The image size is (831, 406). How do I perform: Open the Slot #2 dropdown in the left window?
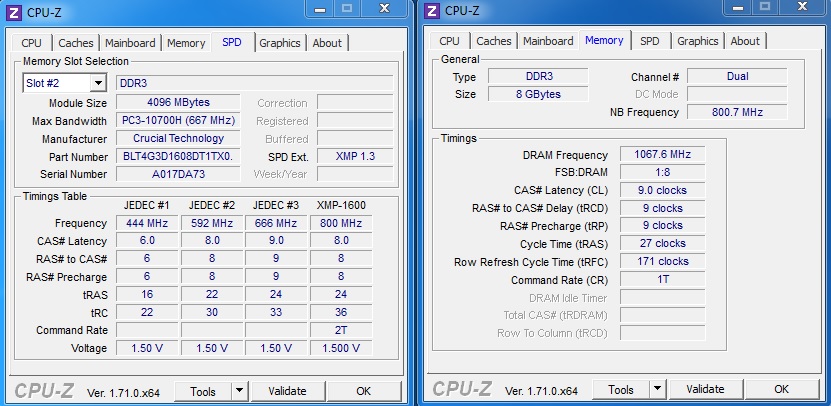[98, 83]
